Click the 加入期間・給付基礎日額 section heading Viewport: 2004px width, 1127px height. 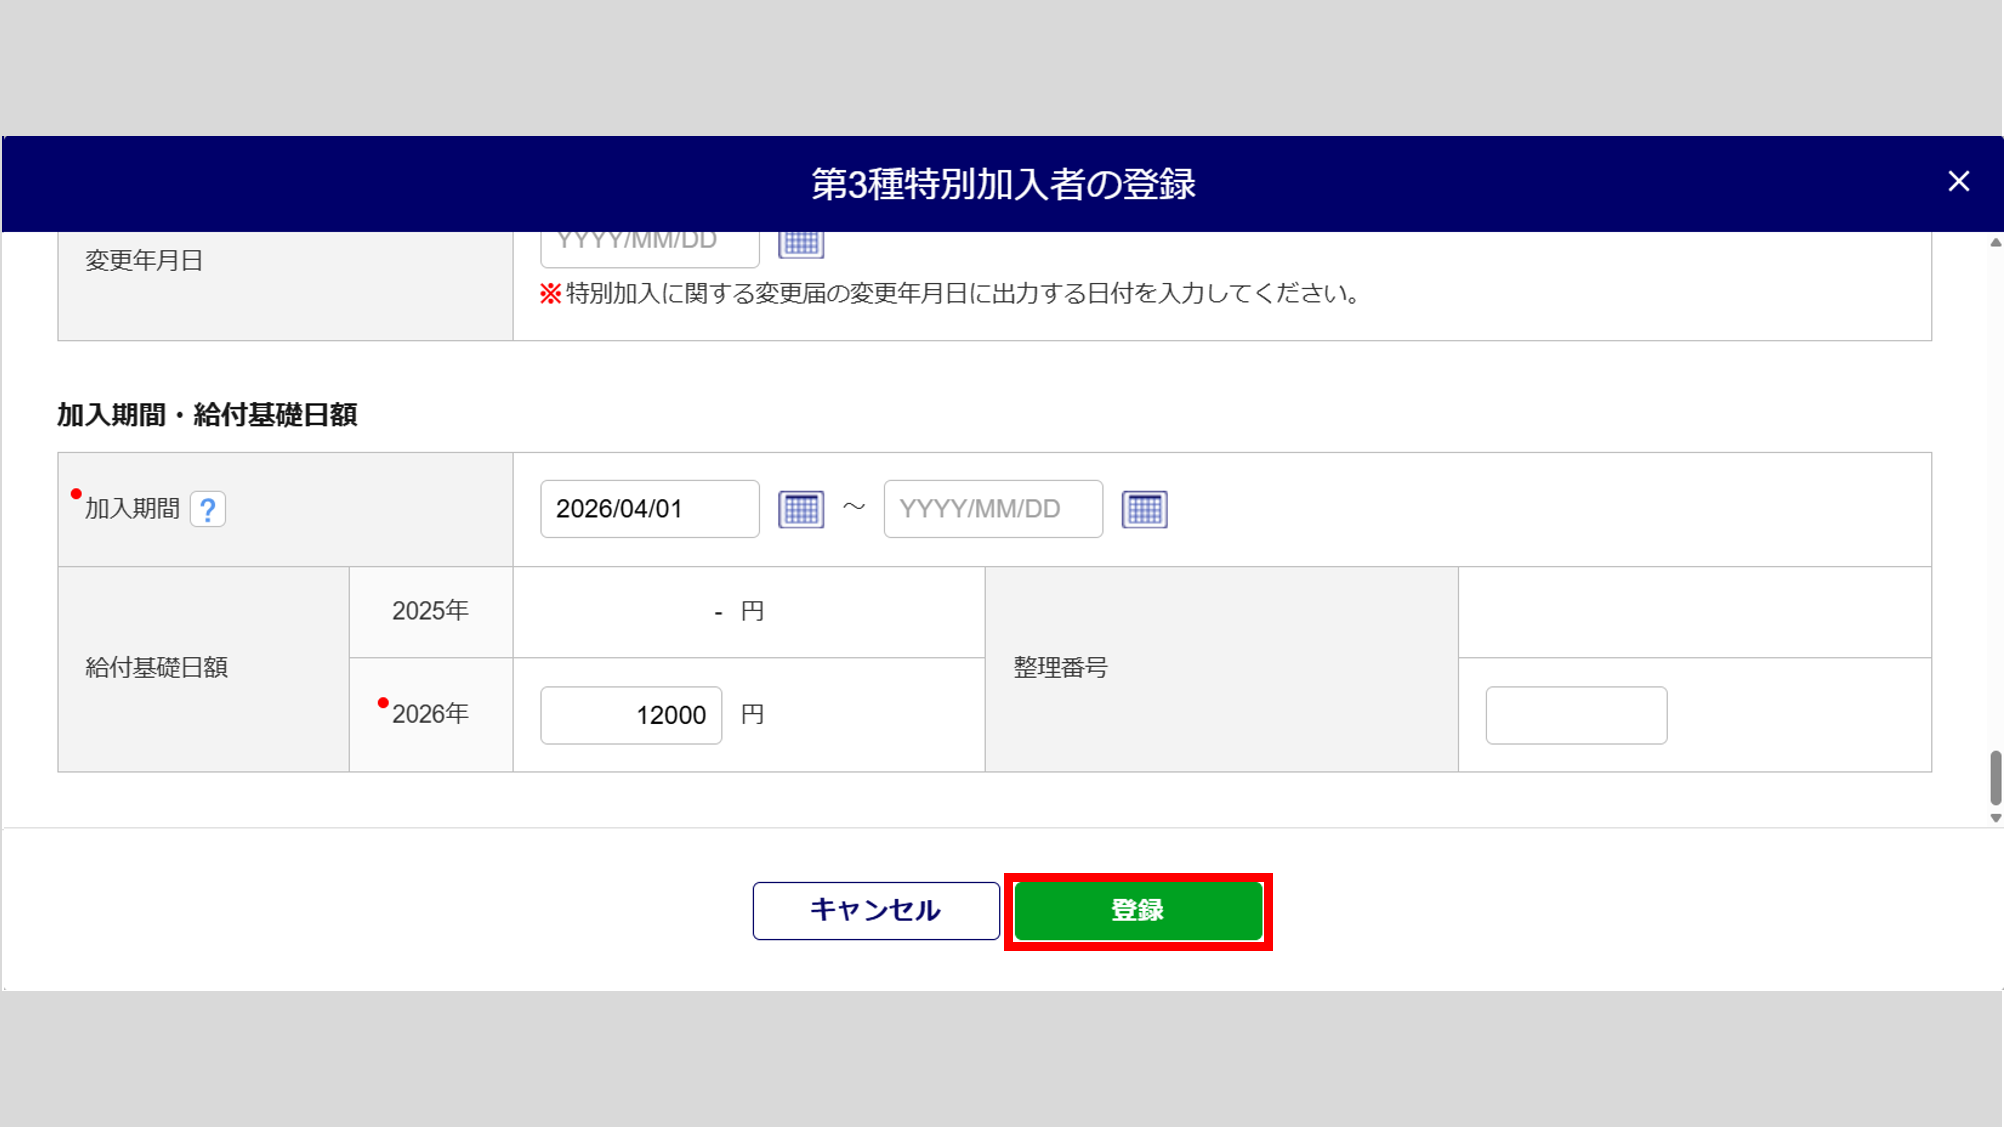pos(207,415)
